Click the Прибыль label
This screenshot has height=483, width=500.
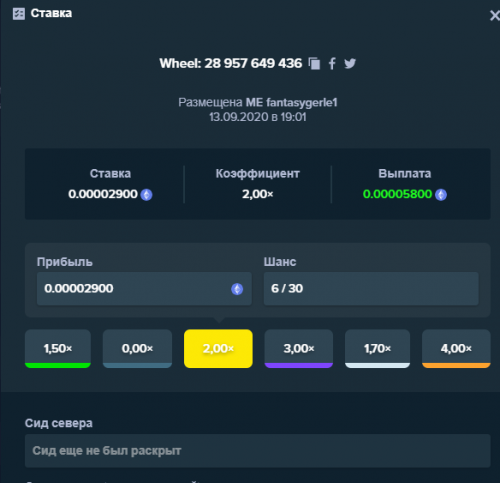click(x=65, y=262)
